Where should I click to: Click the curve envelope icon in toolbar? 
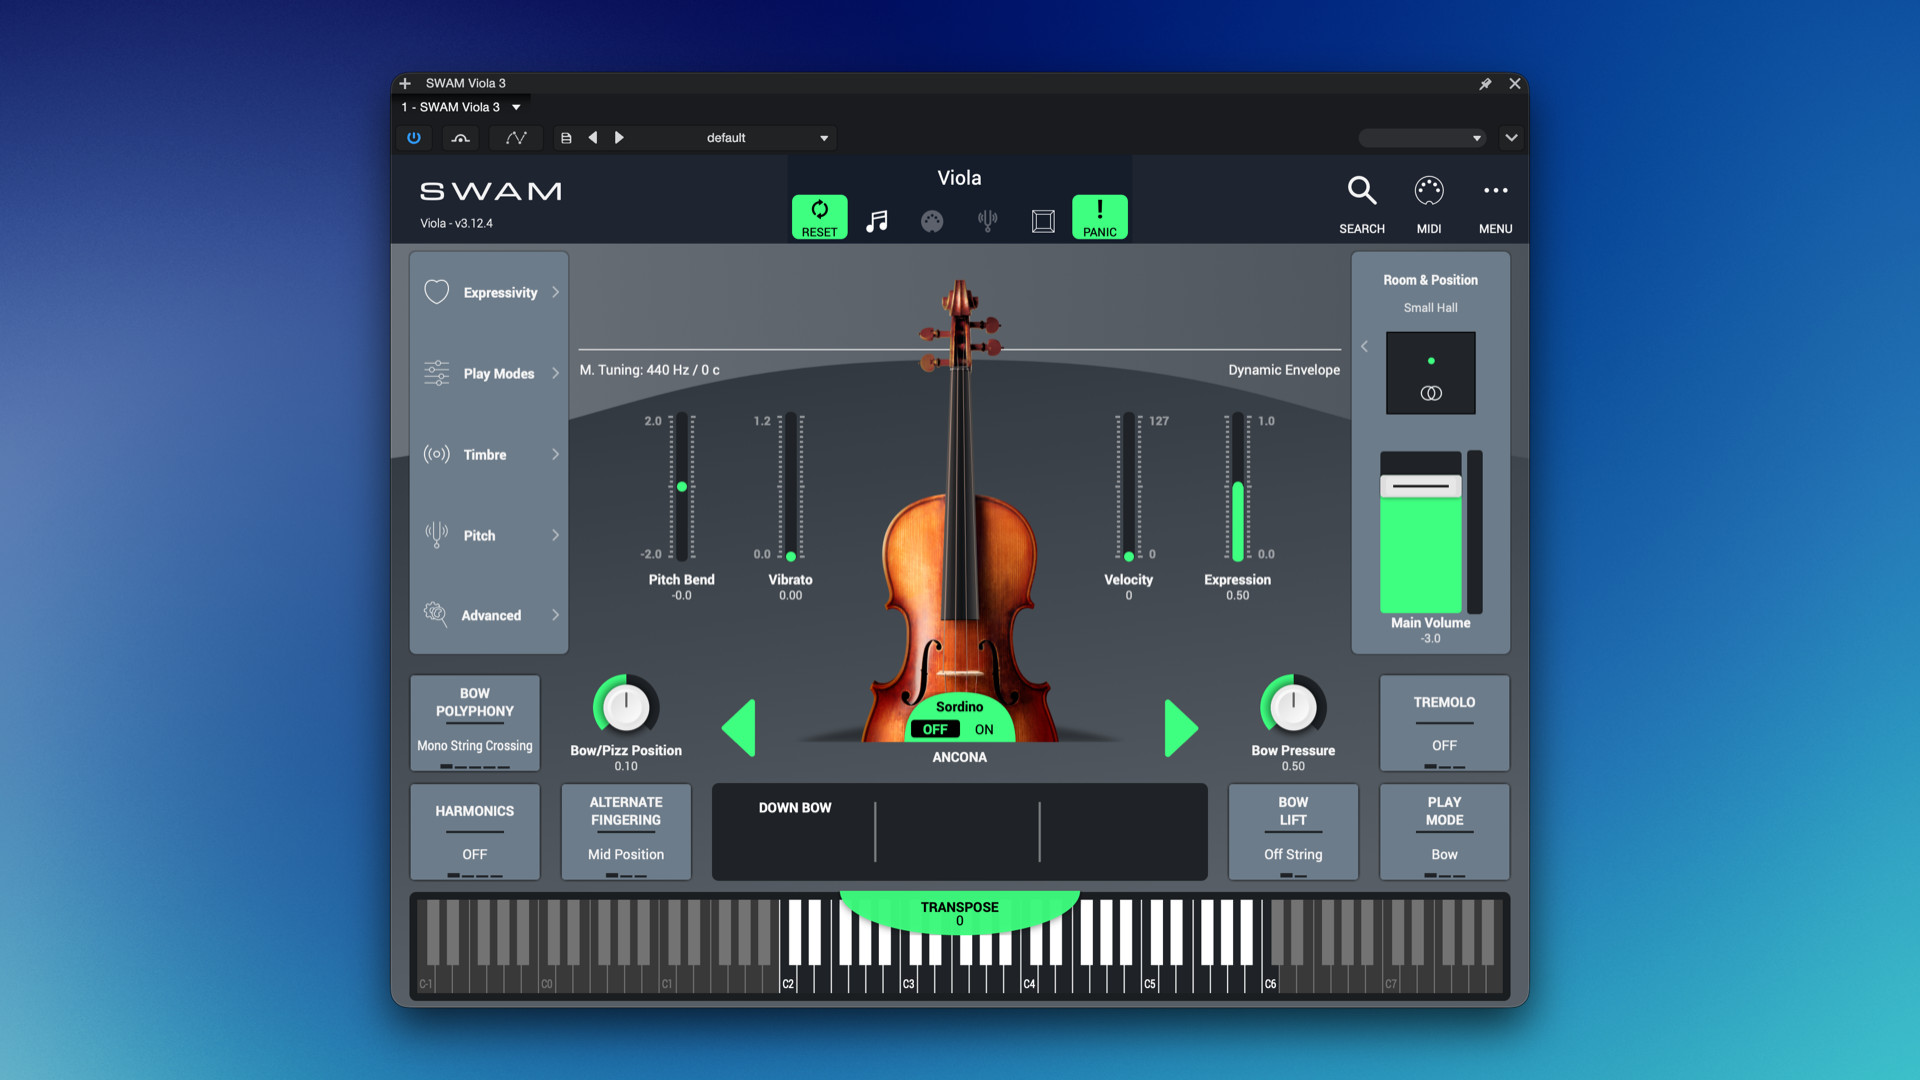(x=516, y=138)
